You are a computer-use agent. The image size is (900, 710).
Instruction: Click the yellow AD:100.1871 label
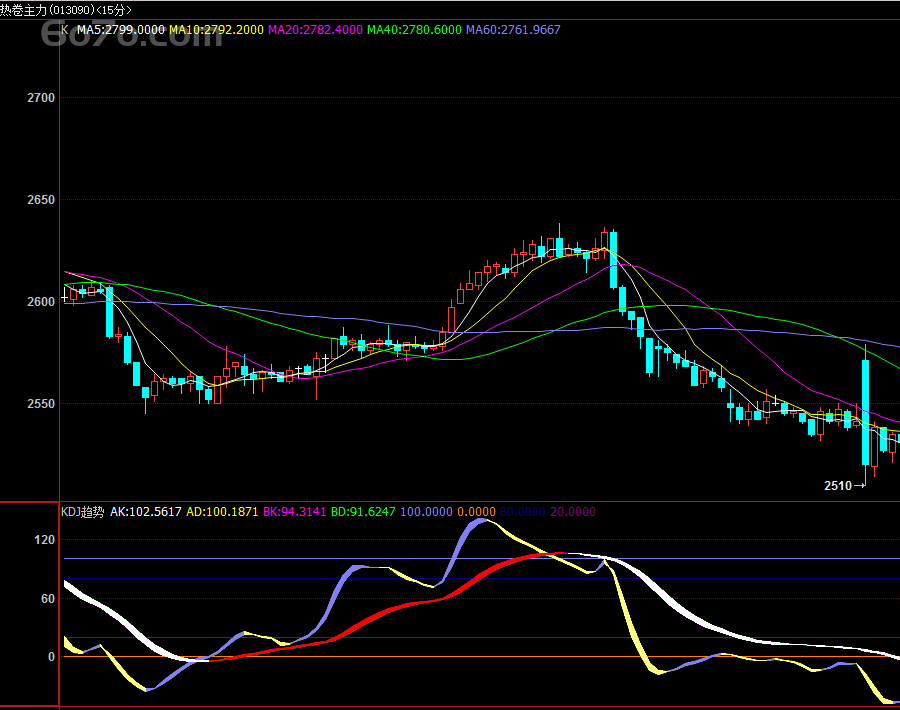pos(222,512)
